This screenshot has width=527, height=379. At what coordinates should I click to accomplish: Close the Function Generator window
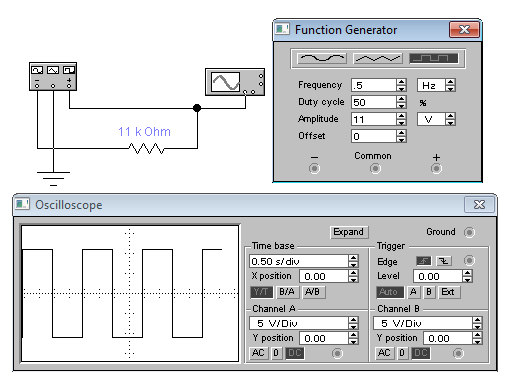(464, 30)
